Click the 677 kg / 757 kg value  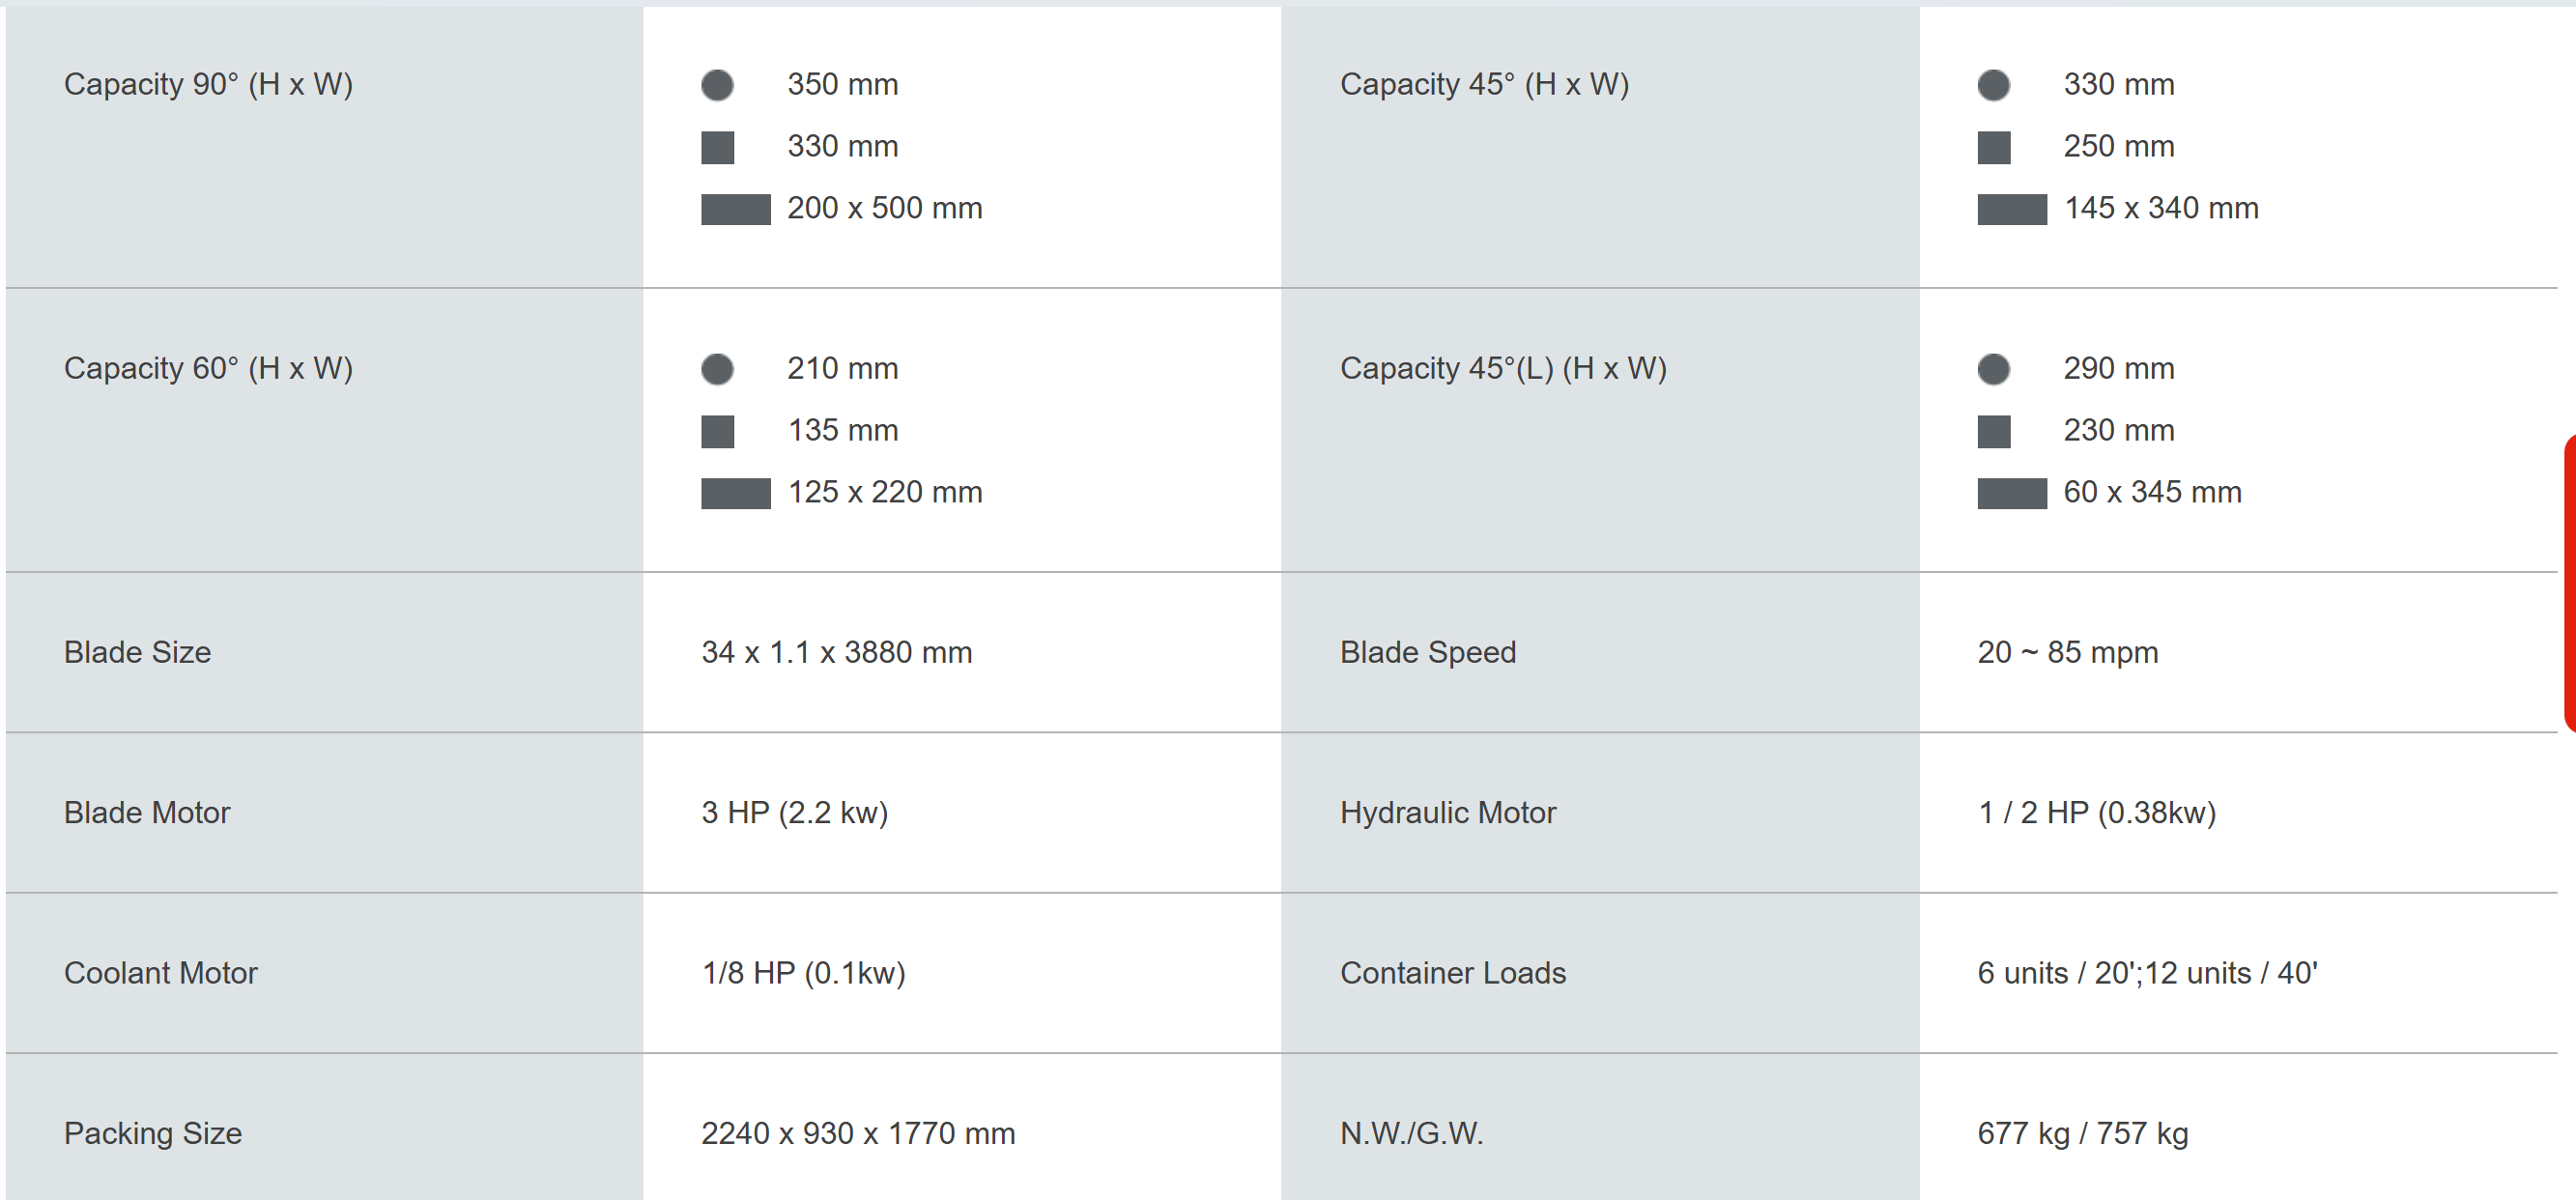[x=2082, y=1133]
